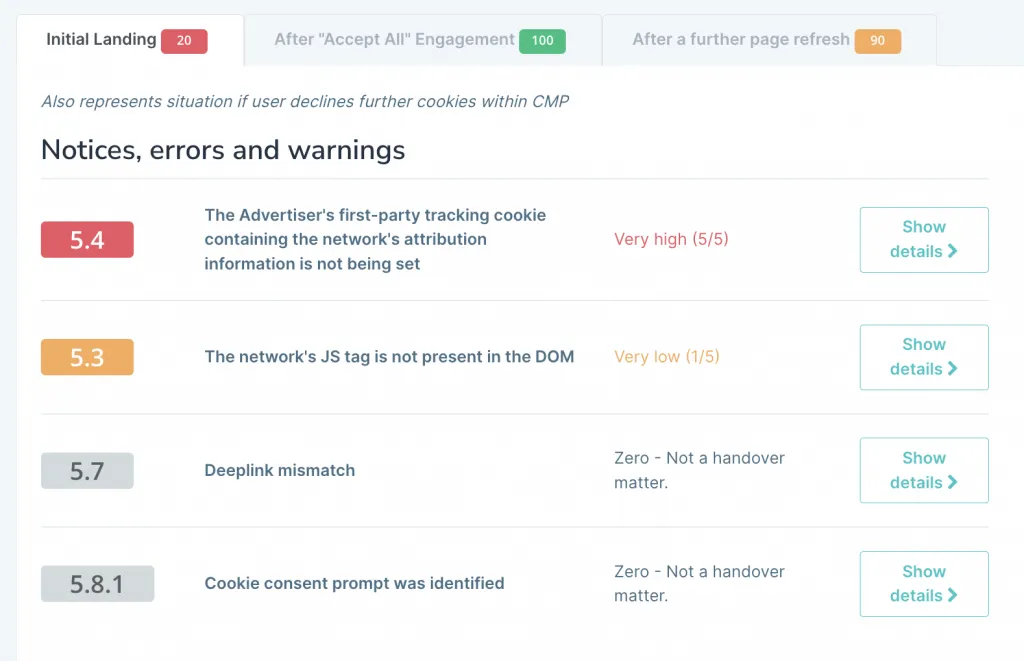Show details for error 5.4
This screenshot has width=1024, height=661.
923,239
